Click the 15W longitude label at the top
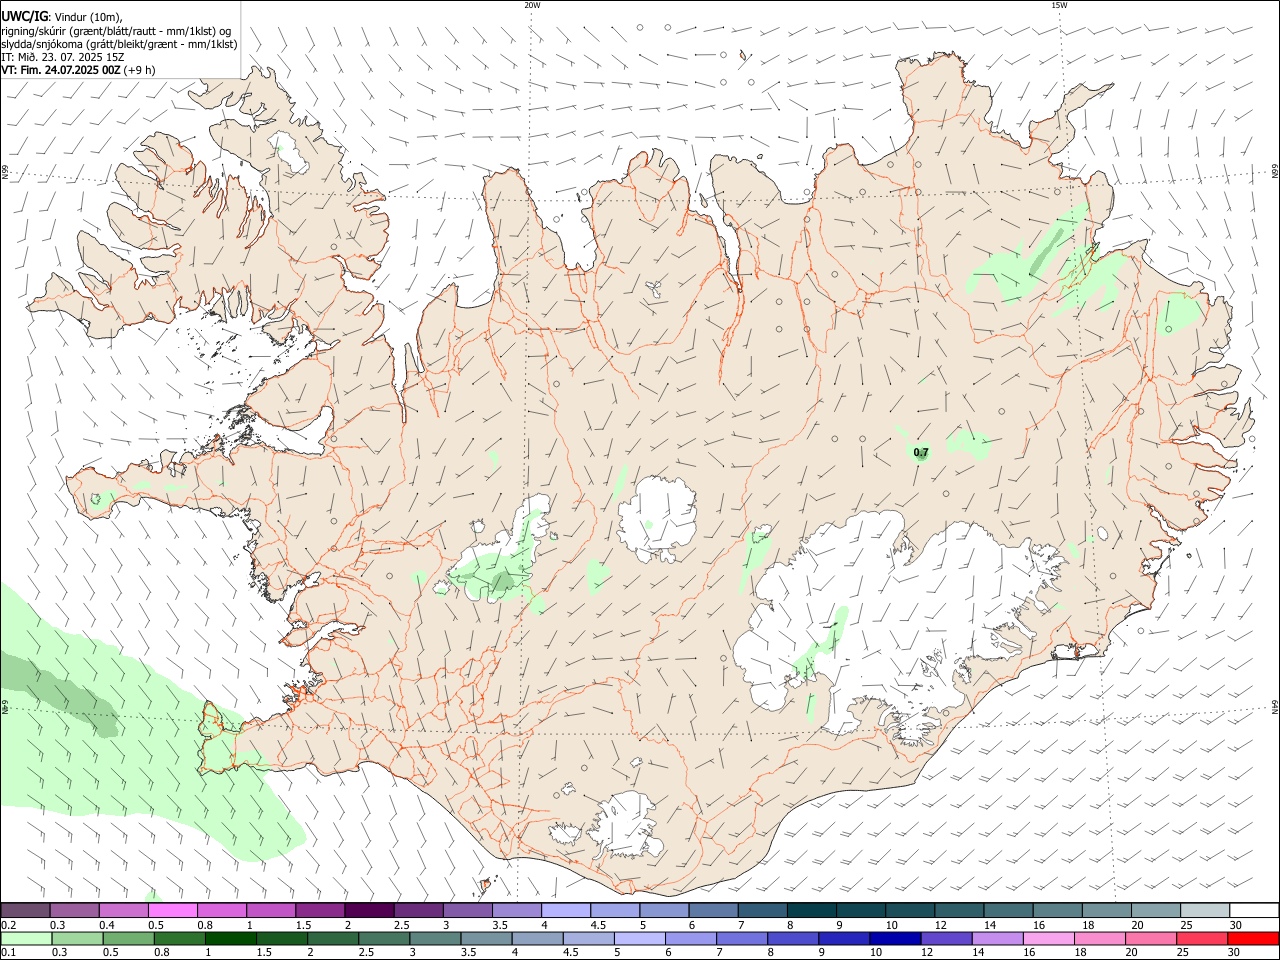Image resolution: width=1280 pixels, height=960 pixels. 1059,5
